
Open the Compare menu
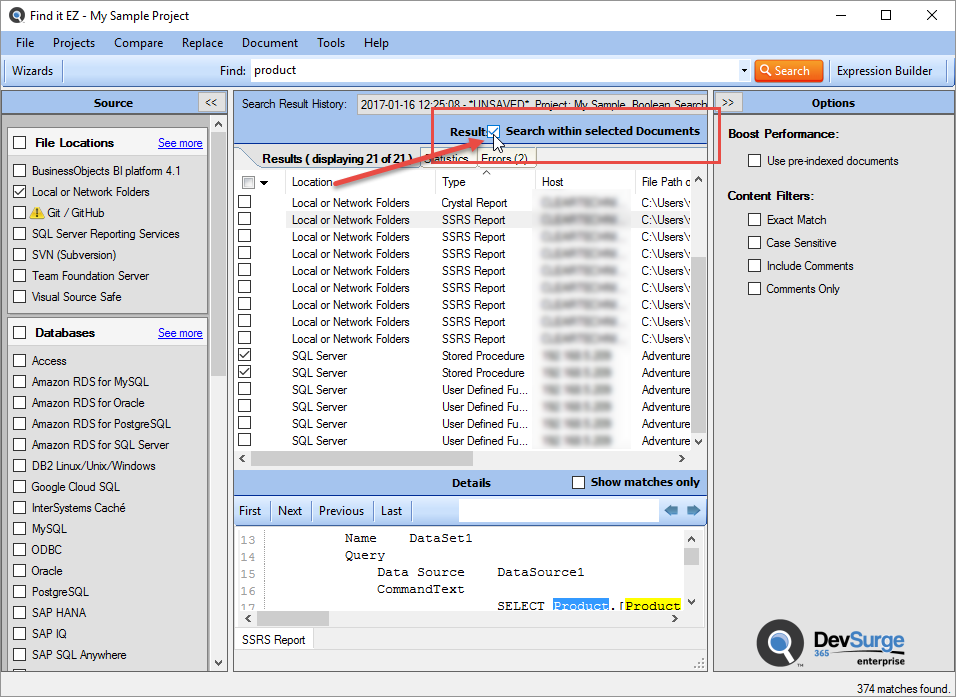coord(138,43)
